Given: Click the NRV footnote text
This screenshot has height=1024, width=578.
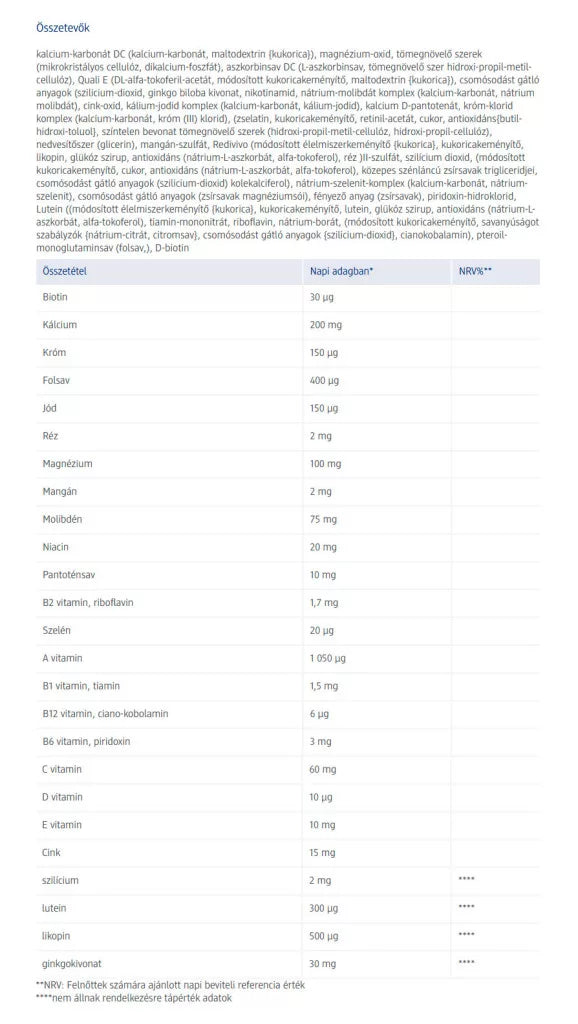Looking at the screenshot, I should 171,985.
